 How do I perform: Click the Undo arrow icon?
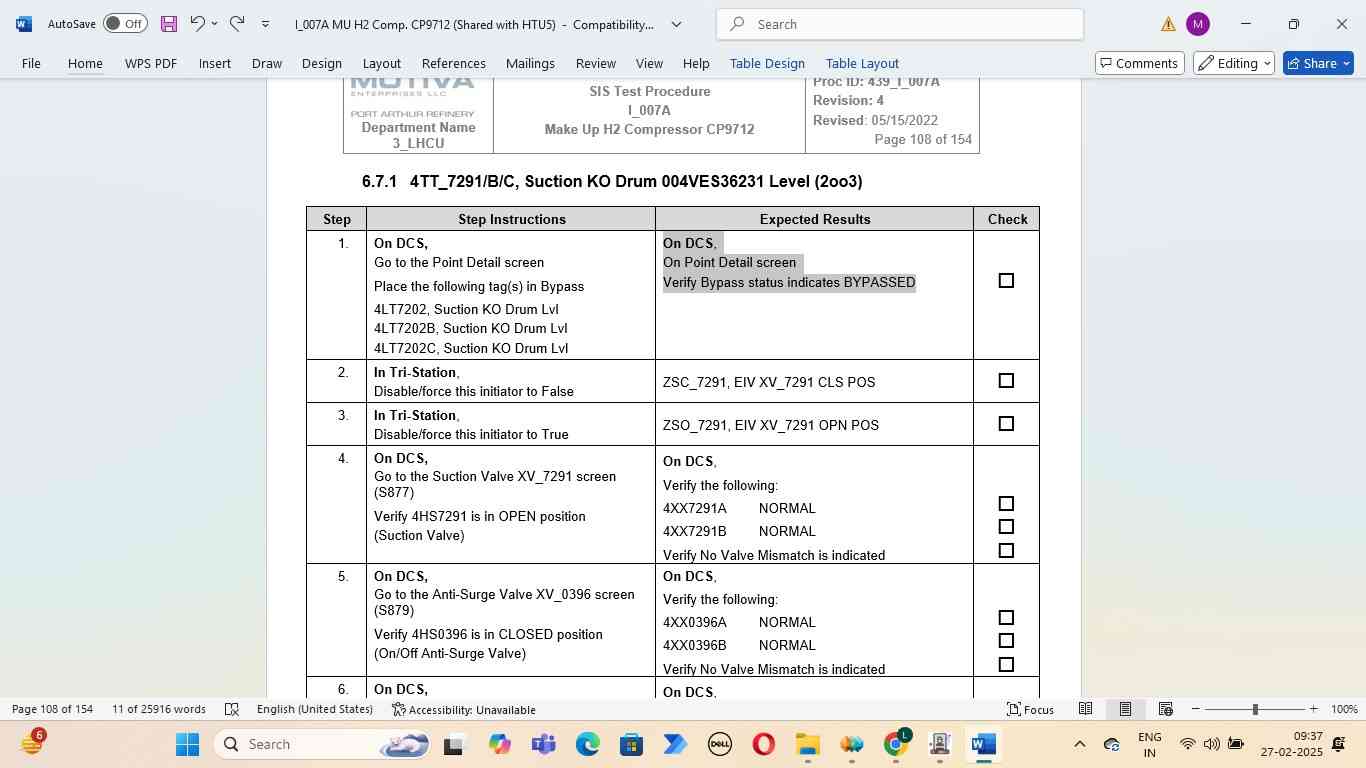point(197,23)
